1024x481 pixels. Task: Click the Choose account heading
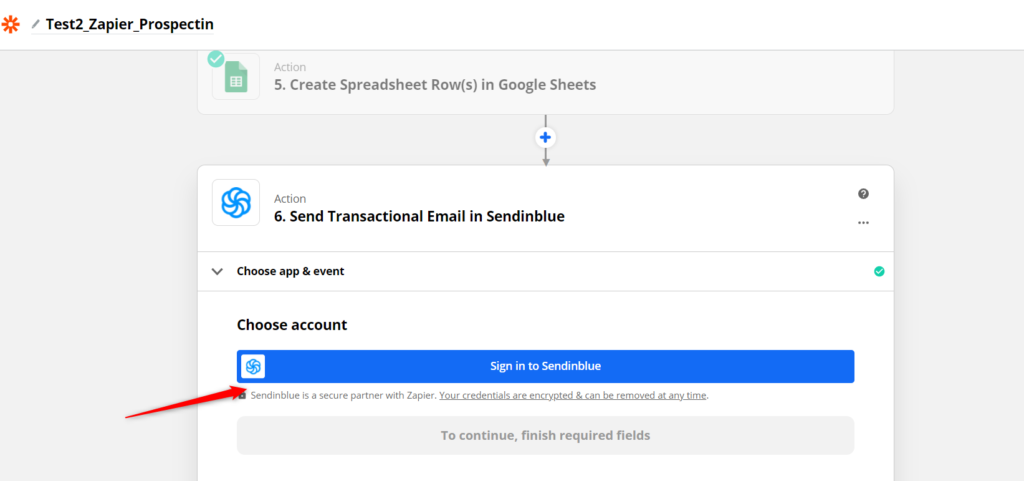pos(292,324)
